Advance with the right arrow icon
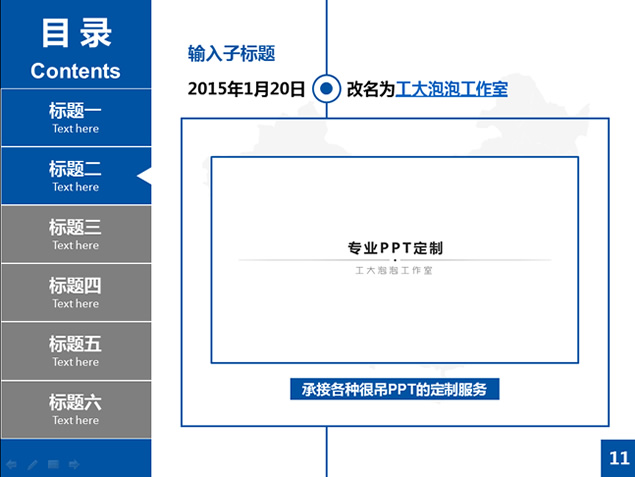 coord(74,464)
